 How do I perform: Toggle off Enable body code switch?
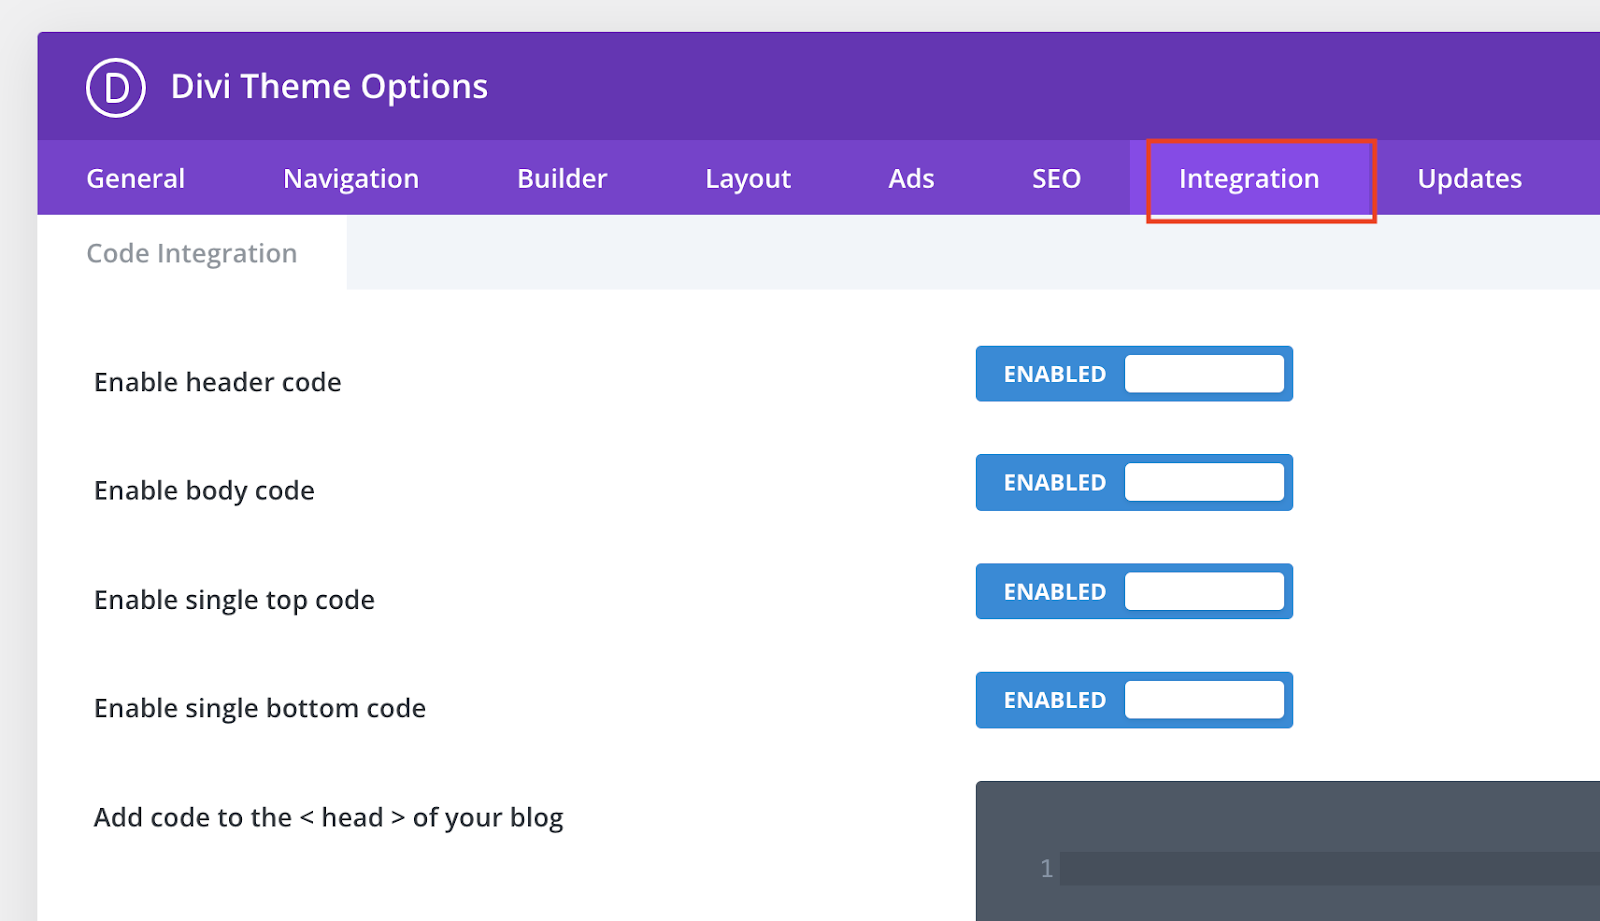(1134, 483)
